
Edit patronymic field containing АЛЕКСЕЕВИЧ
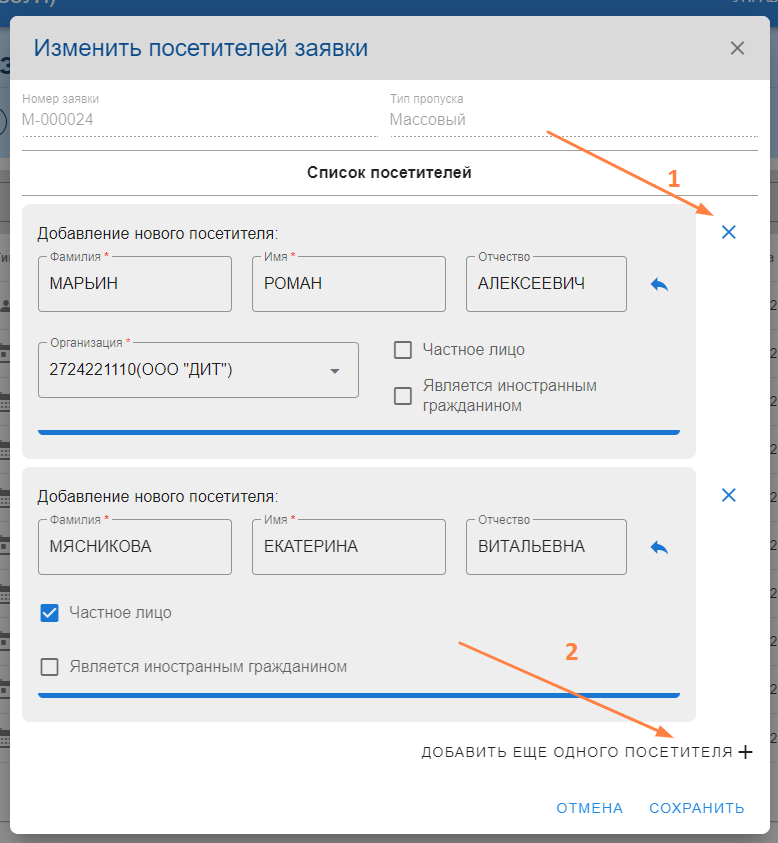(x=546, y=284)
